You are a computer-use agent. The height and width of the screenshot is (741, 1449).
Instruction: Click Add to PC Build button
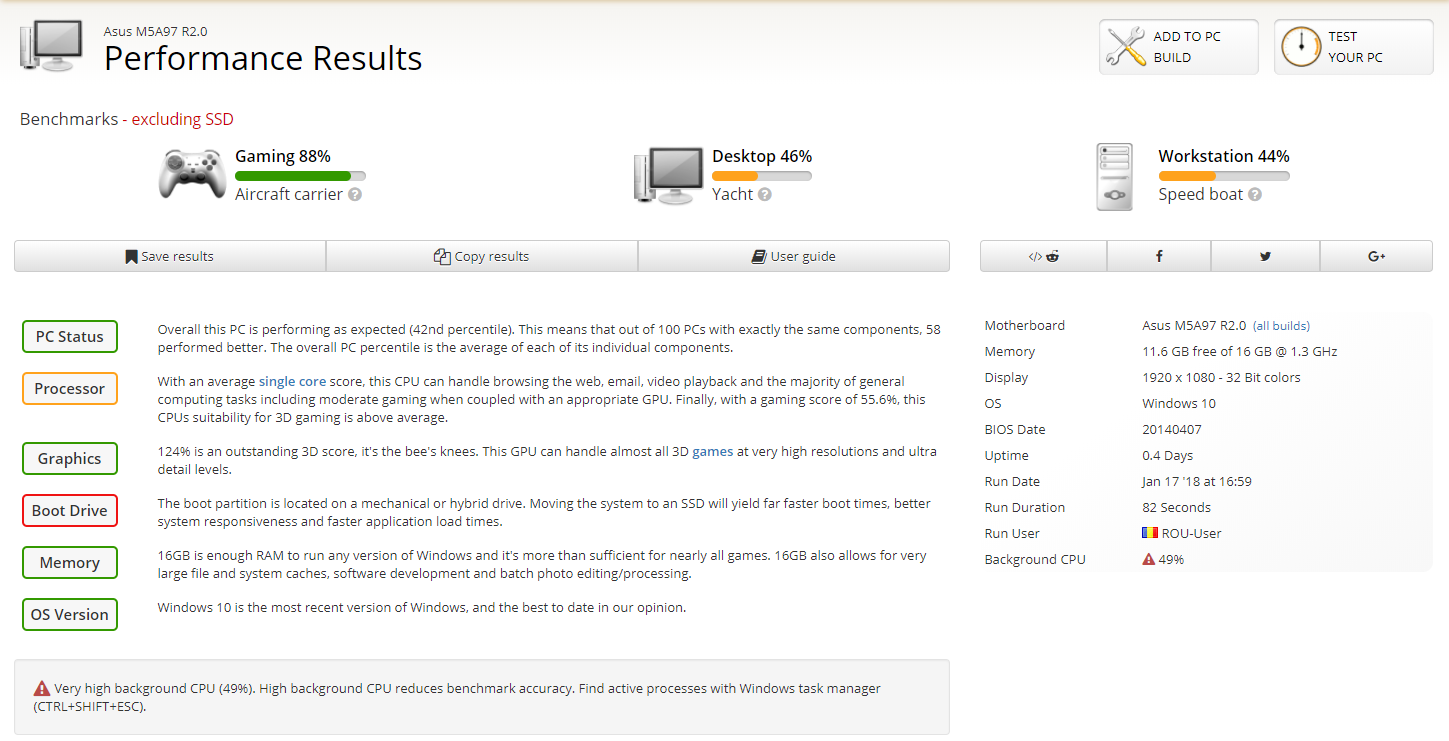point(1178,47)
